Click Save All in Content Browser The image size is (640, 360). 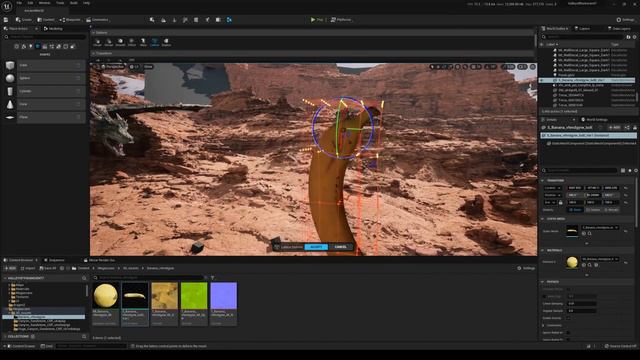pos(48,268)
